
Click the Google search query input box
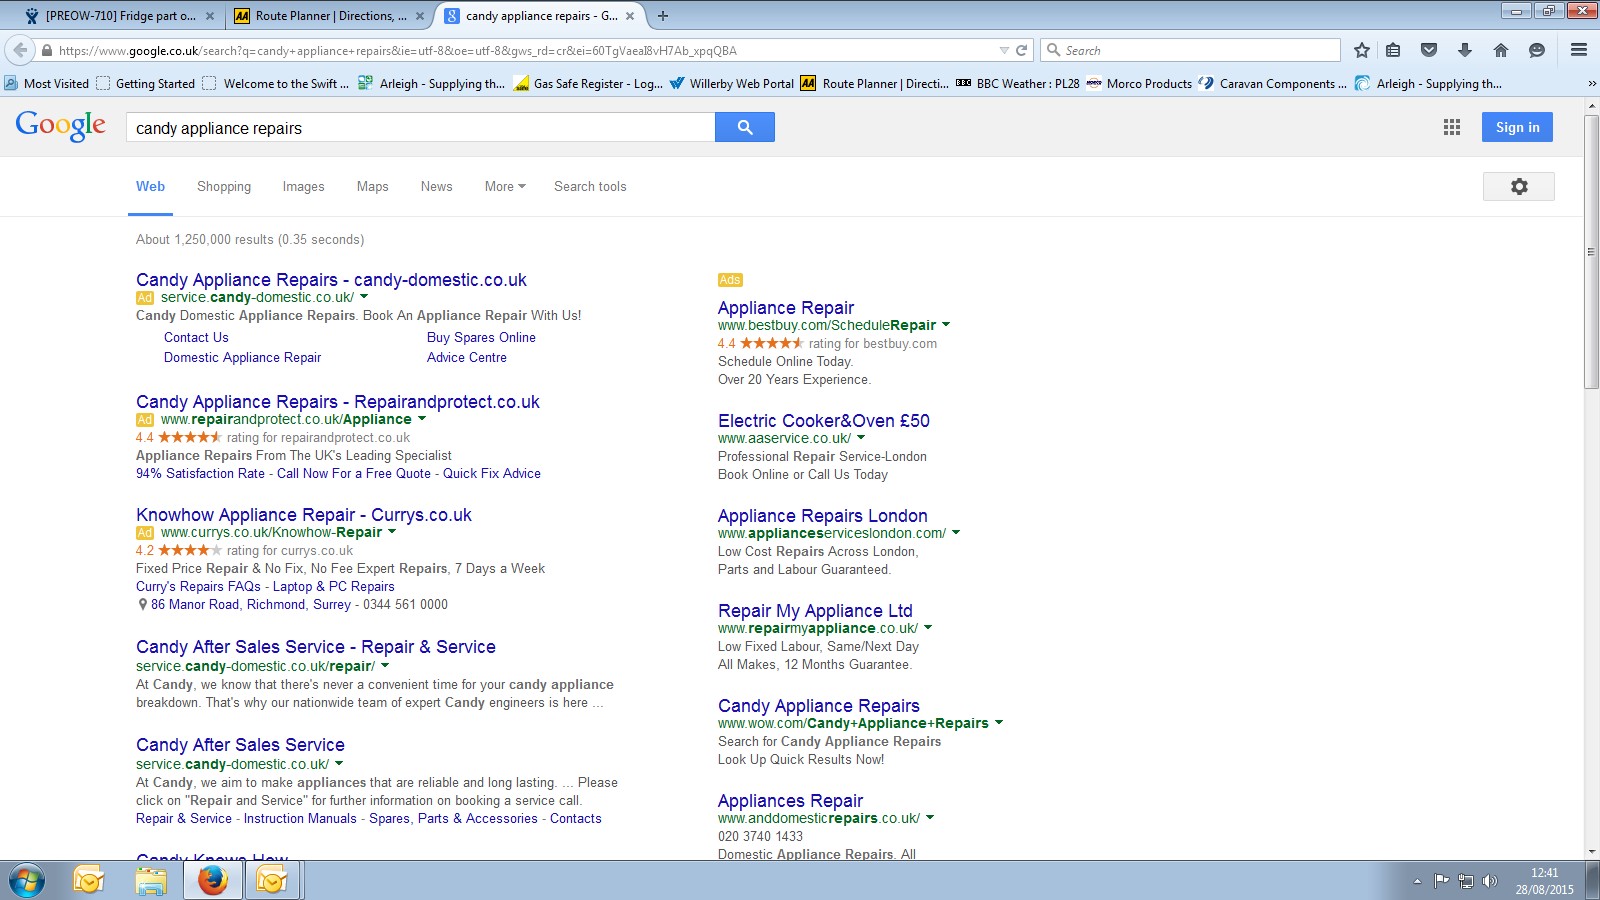pyautogui.click(x=420, y=127)
